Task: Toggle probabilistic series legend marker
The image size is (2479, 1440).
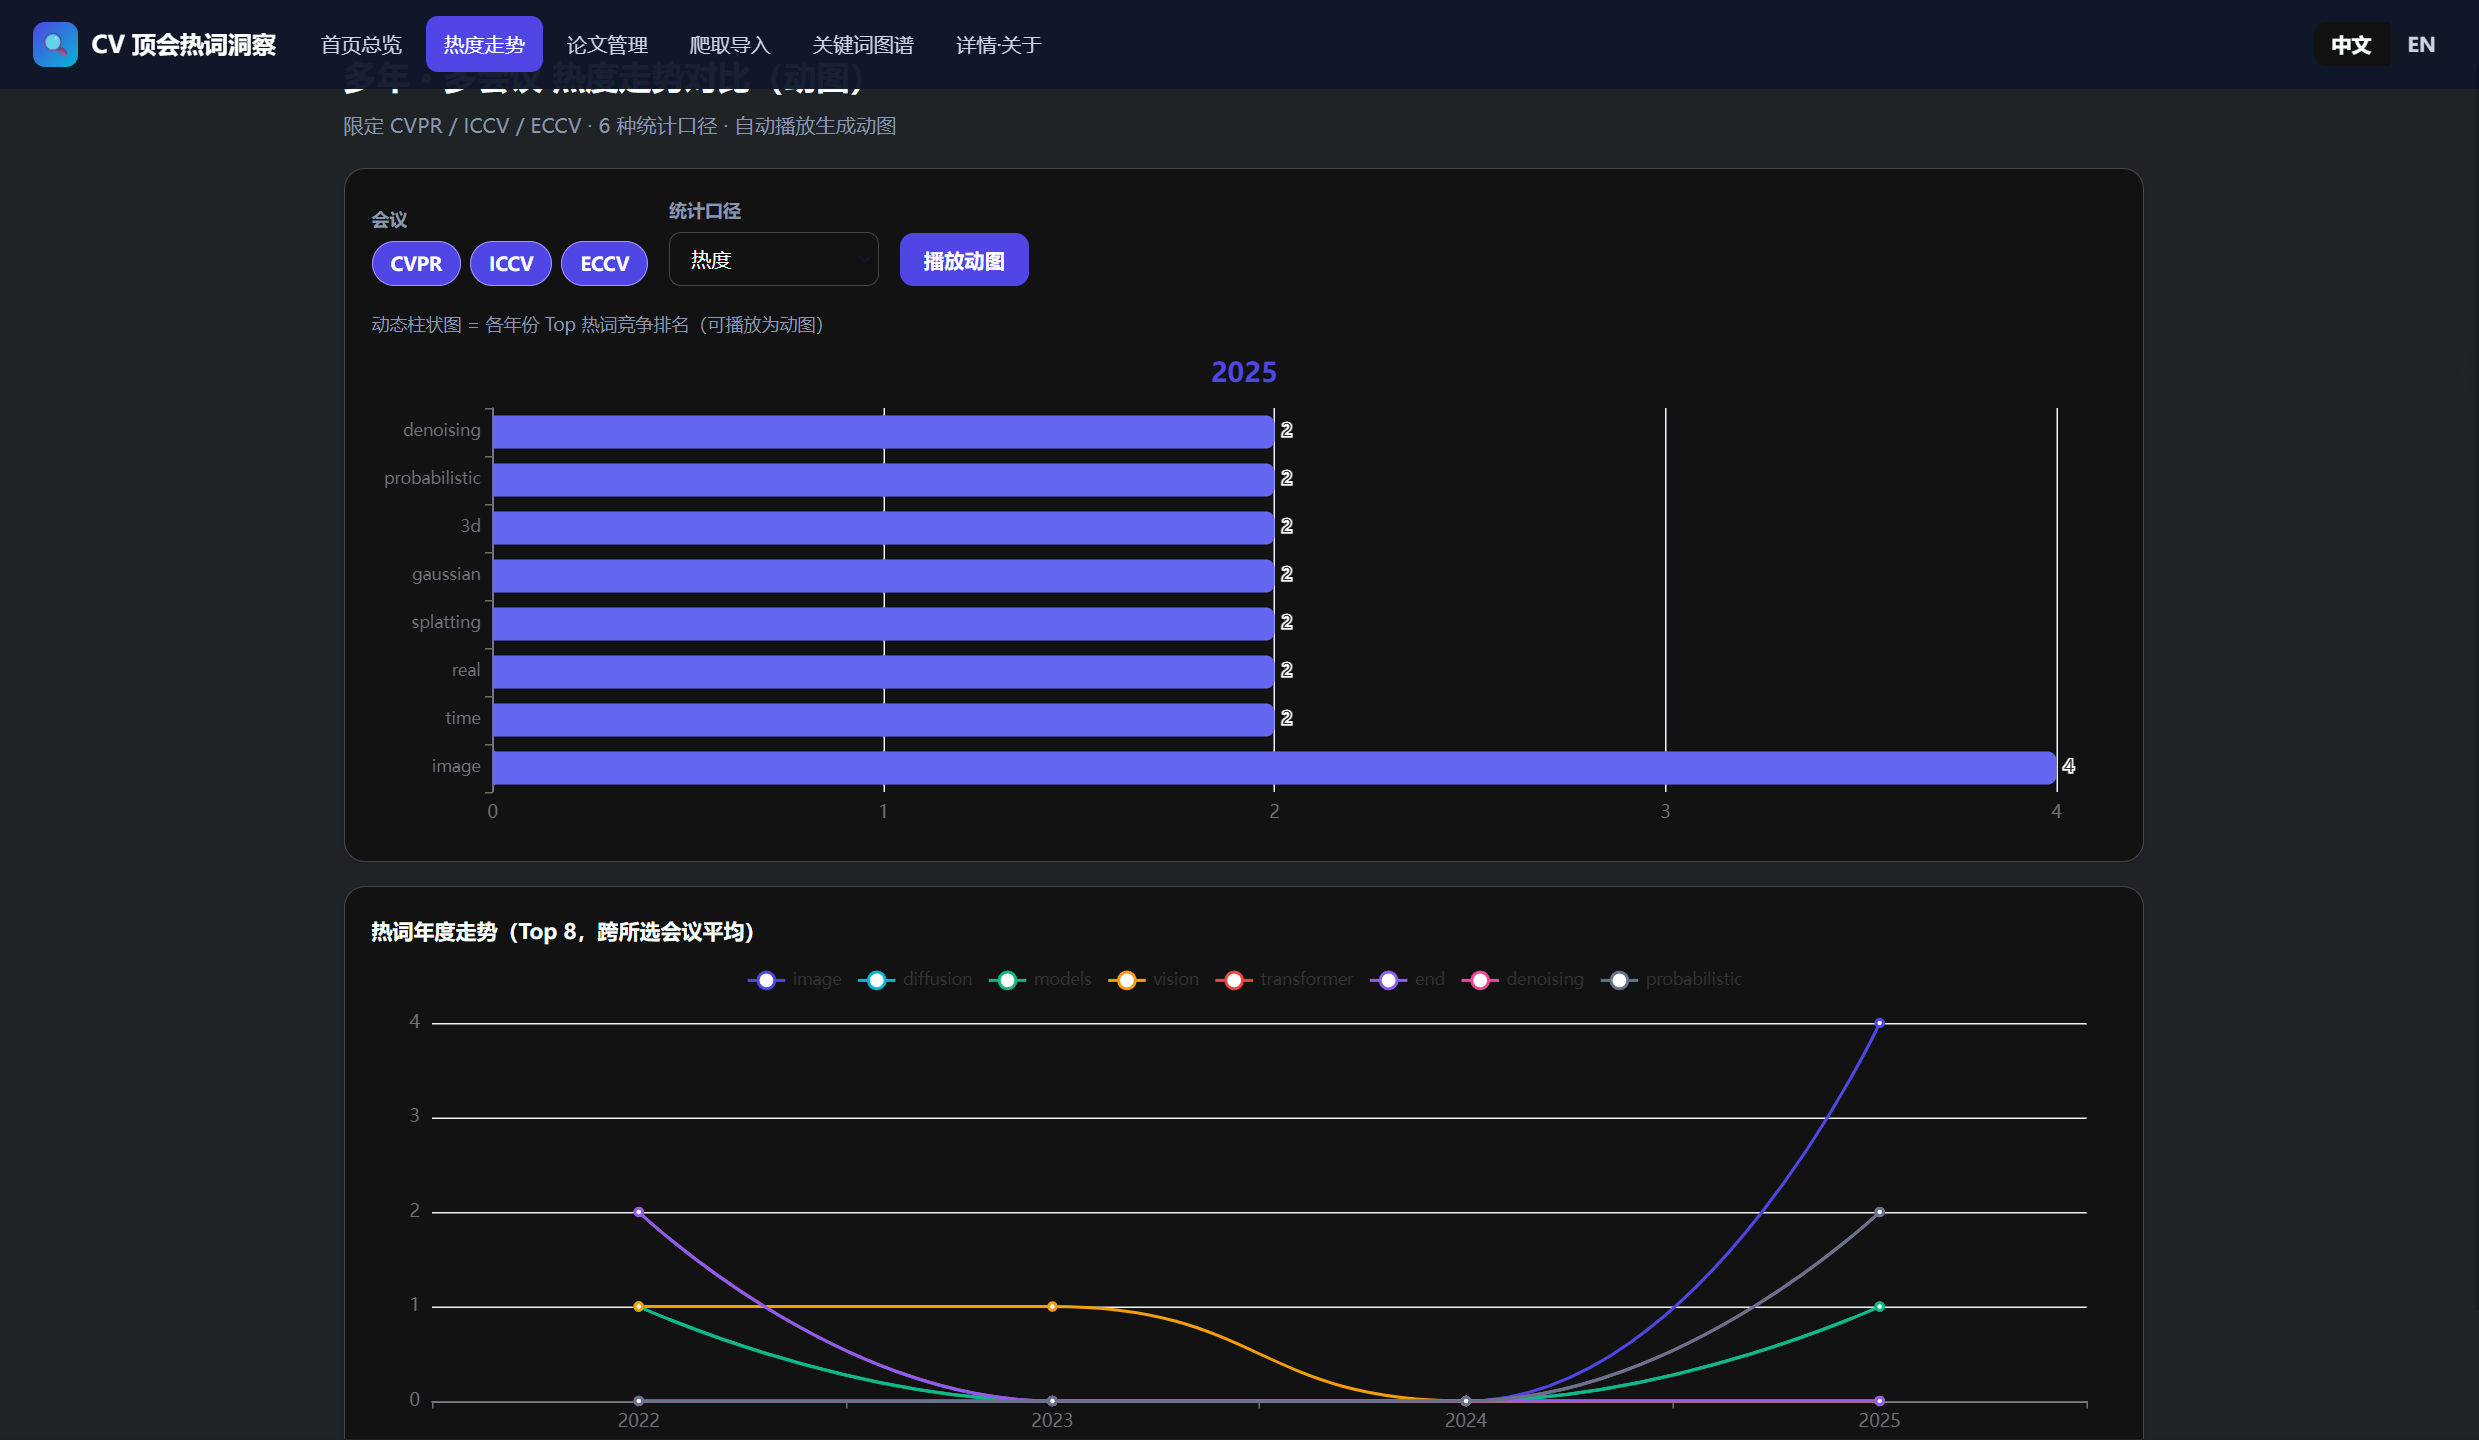Action: click(1619, 980)
